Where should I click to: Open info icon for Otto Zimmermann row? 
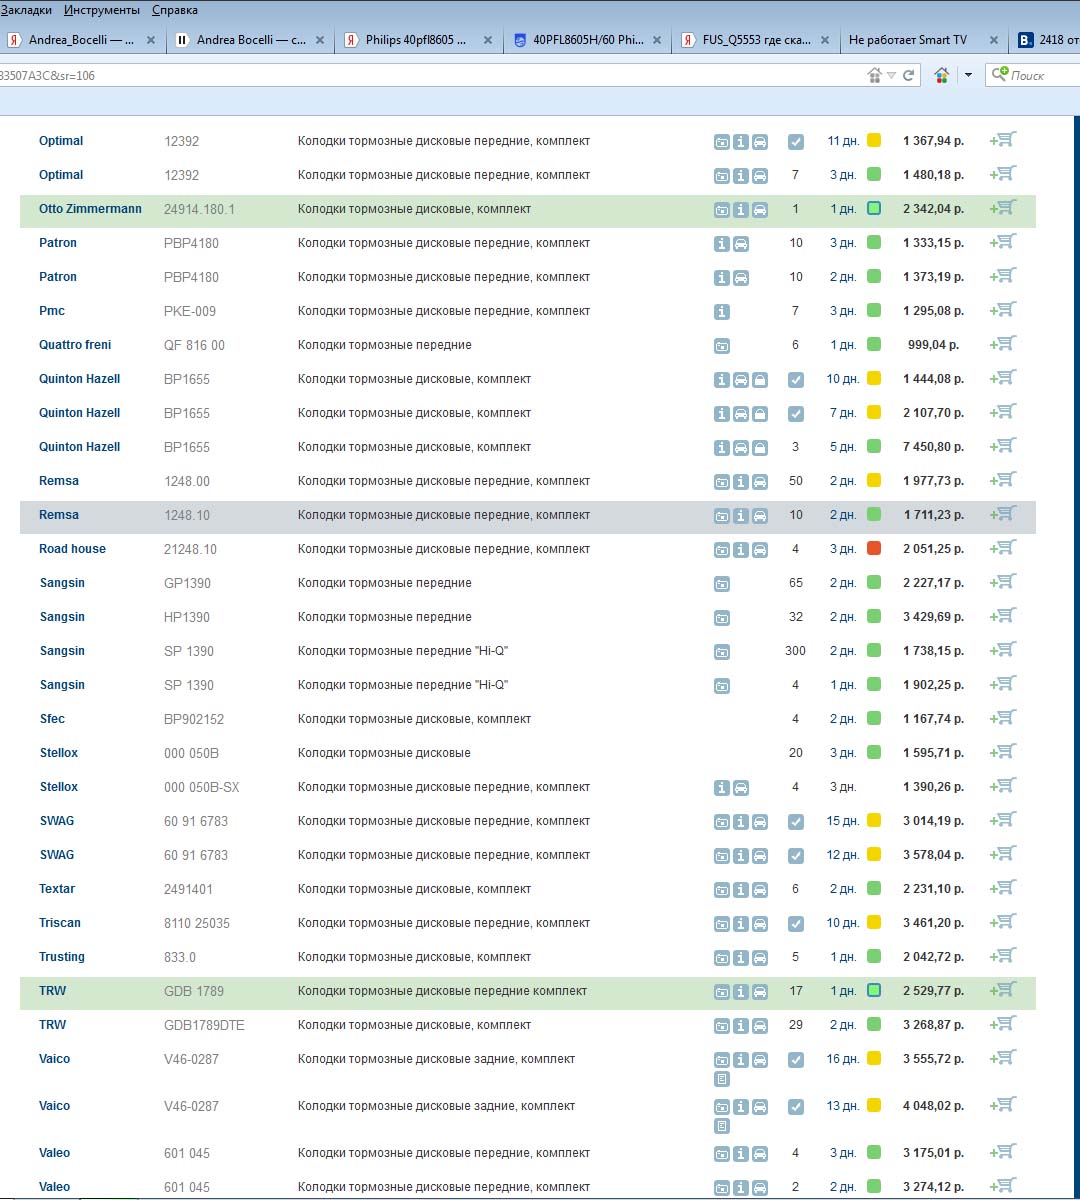click(741, 210)
